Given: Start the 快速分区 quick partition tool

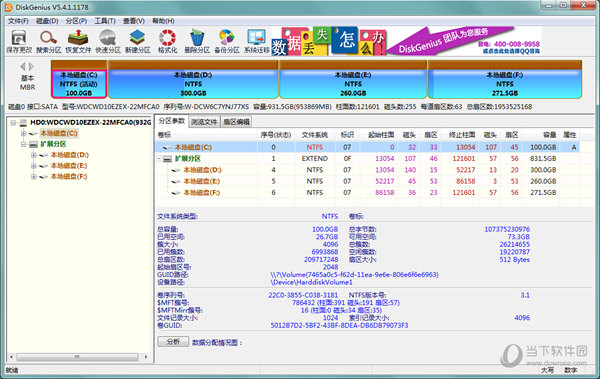Looking at the screenshot, I should click(108, 41).
